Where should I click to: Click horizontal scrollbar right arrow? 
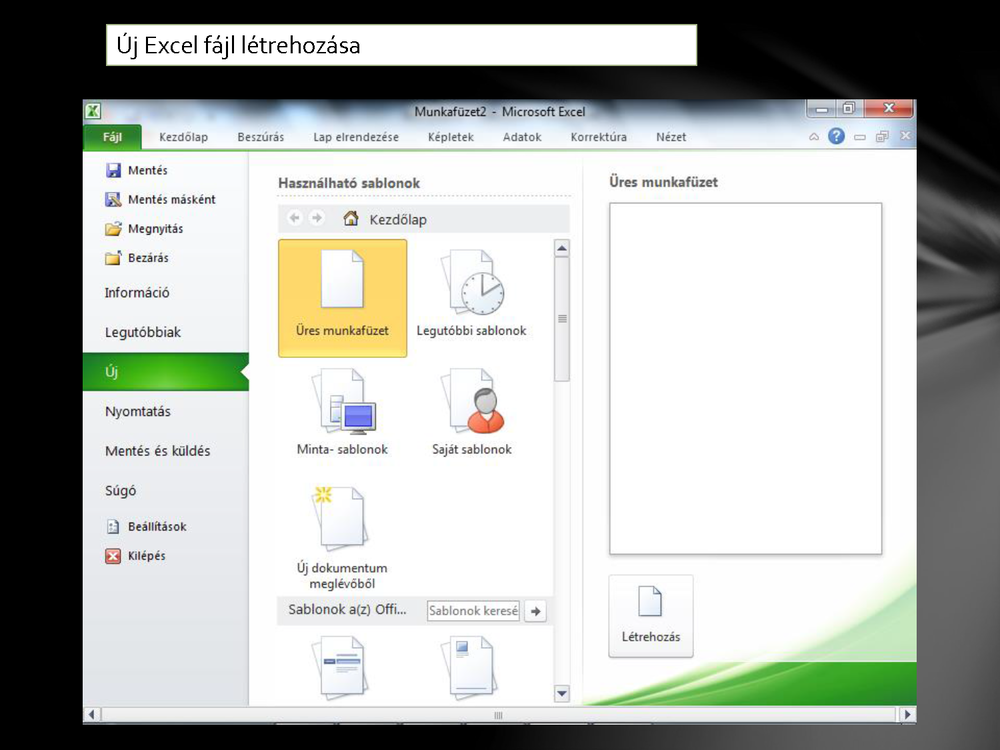[907, 714]
